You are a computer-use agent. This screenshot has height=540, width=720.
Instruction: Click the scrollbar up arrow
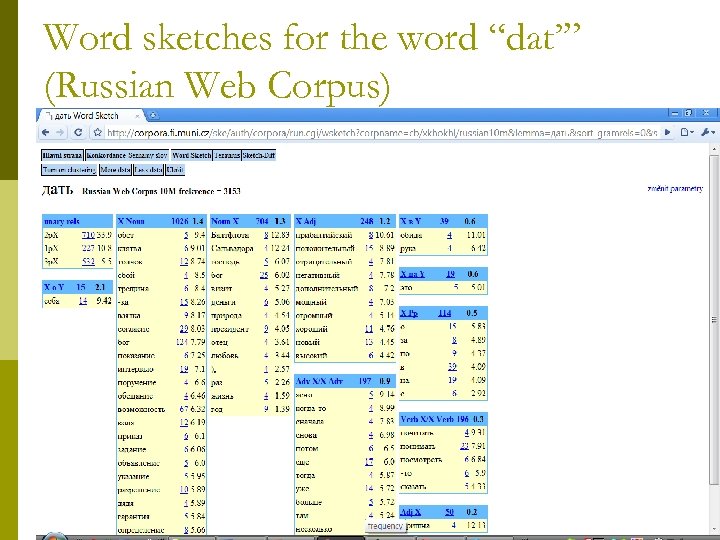714,148
